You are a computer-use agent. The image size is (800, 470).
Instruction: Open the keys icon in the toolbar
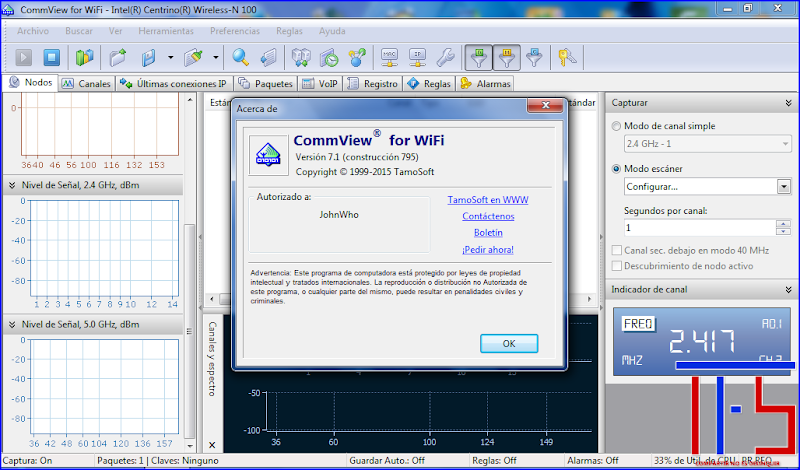567,57
